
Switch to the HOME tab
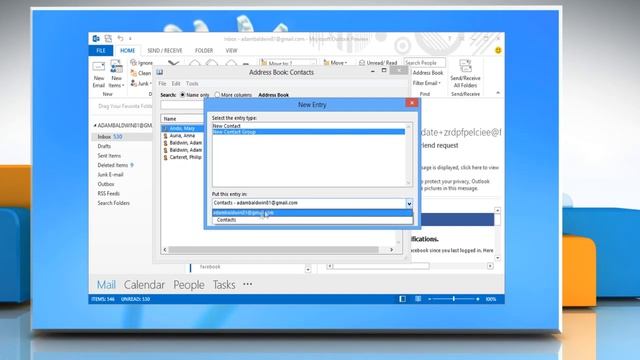[127, 51]
